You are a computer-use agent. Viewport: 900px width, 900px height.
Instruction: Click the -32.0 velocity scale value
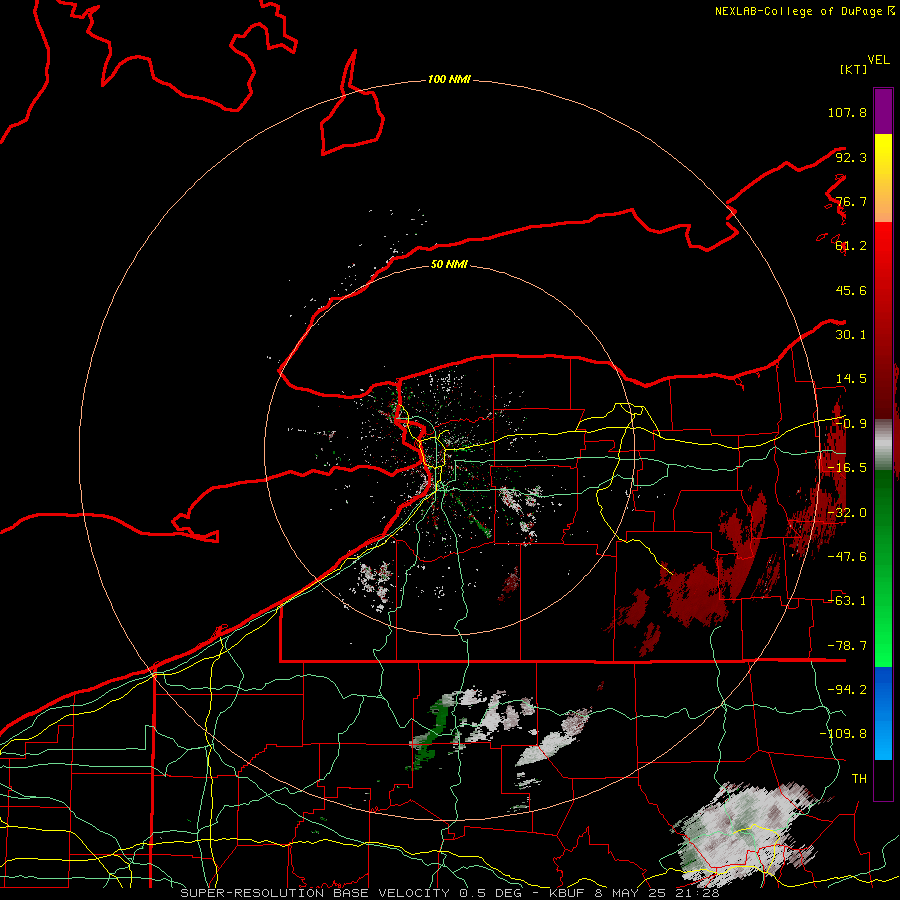(x=847, y=513)
